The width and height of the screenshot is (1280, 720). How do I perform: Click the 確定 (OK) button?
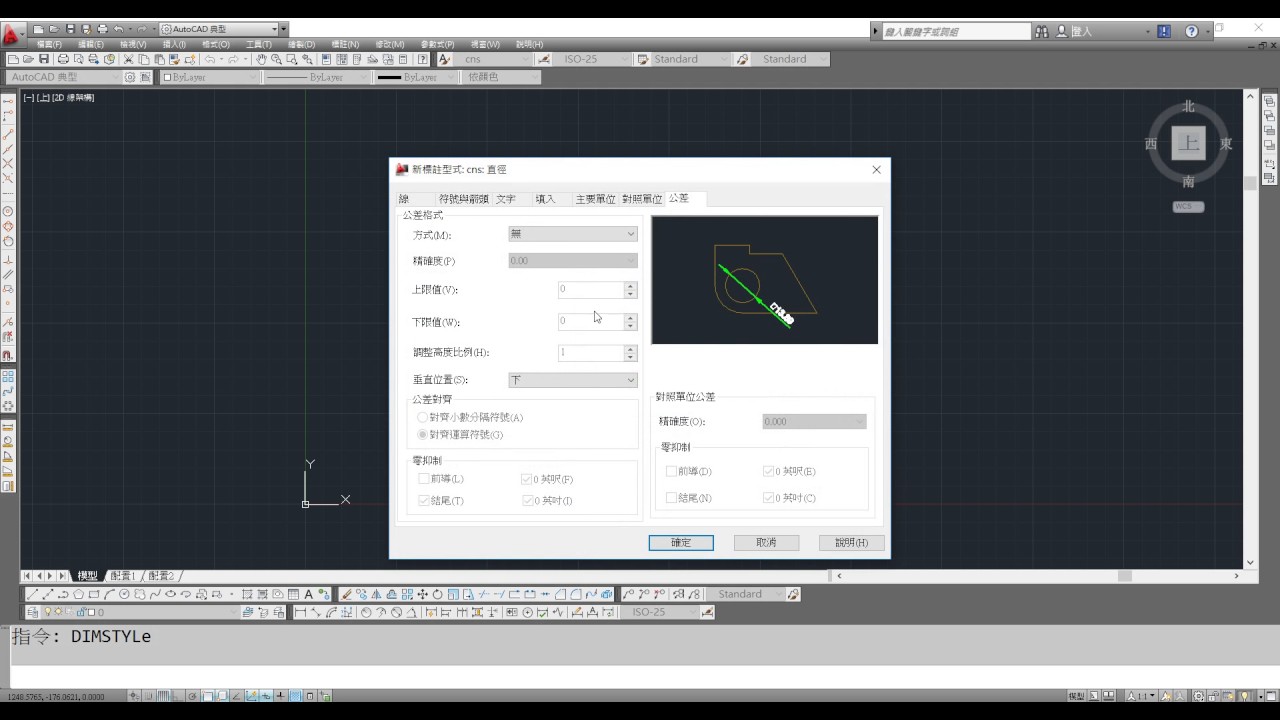pyautogui.click(x=681, y=542)
